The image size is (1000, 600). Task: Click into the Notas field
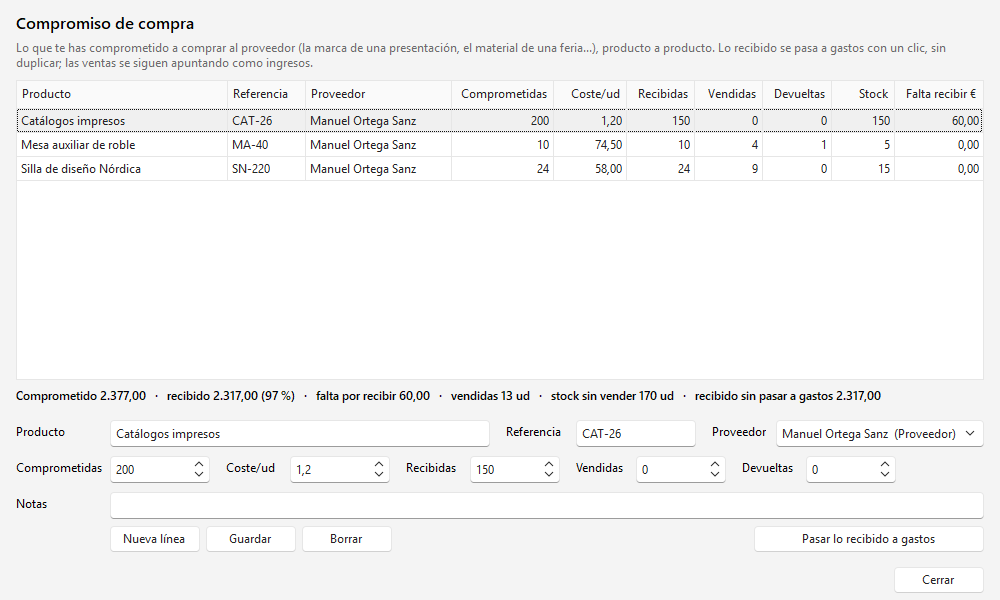pyautogui.click(x=547, y=506)
